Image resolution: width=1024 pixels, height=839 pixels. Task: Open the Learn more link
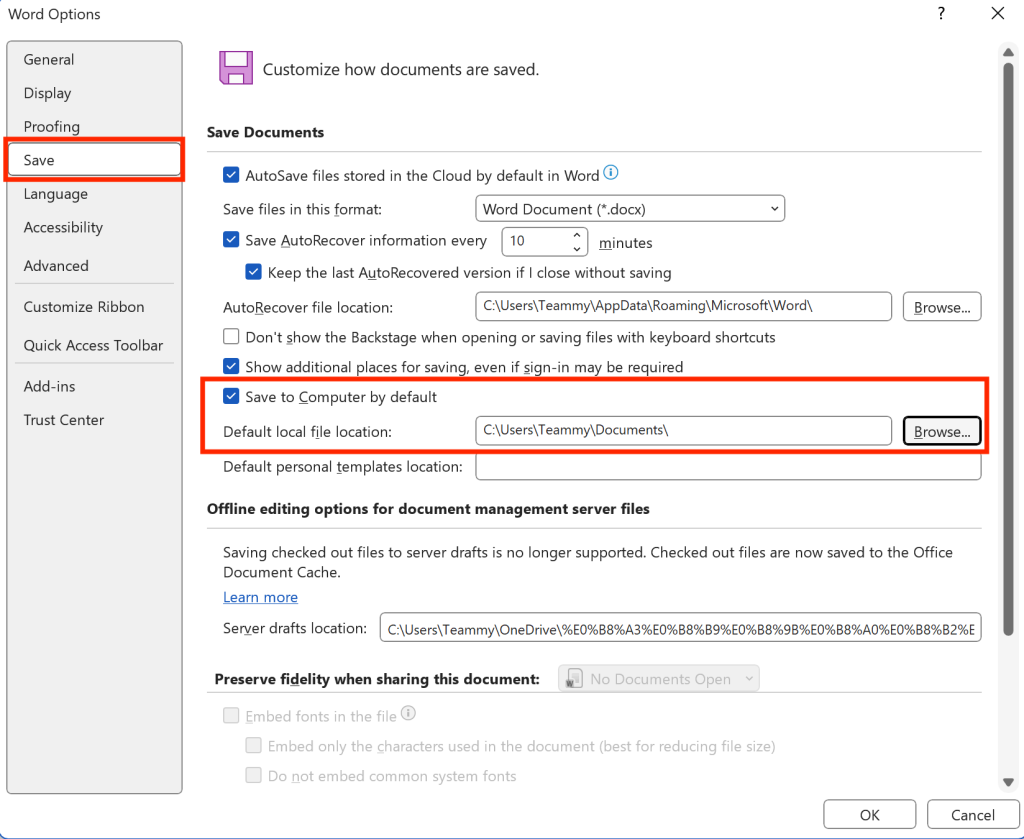pos(260,597)
